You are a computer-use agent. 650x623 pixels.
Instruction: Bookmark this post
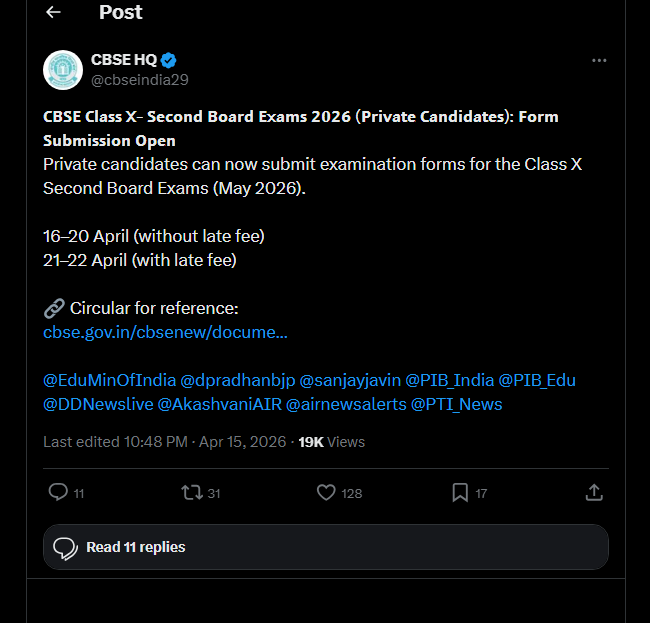point(460,492)
